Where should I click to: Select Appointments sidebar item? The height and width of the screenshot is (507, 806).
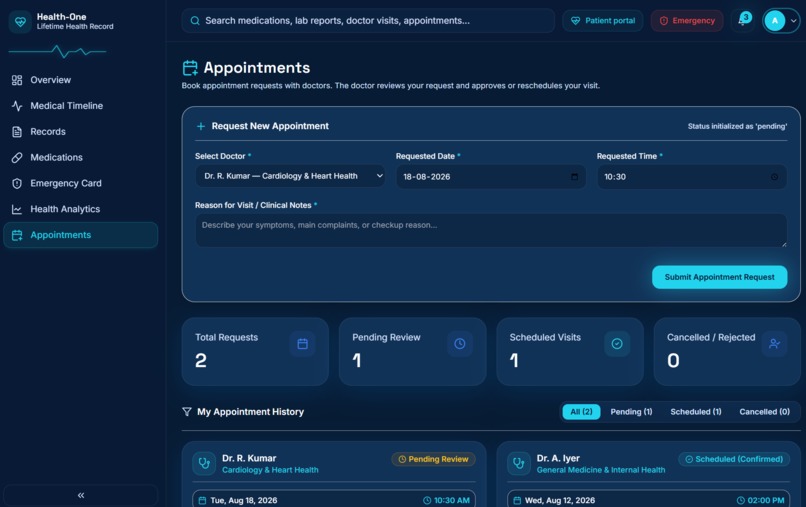[81, 235]
